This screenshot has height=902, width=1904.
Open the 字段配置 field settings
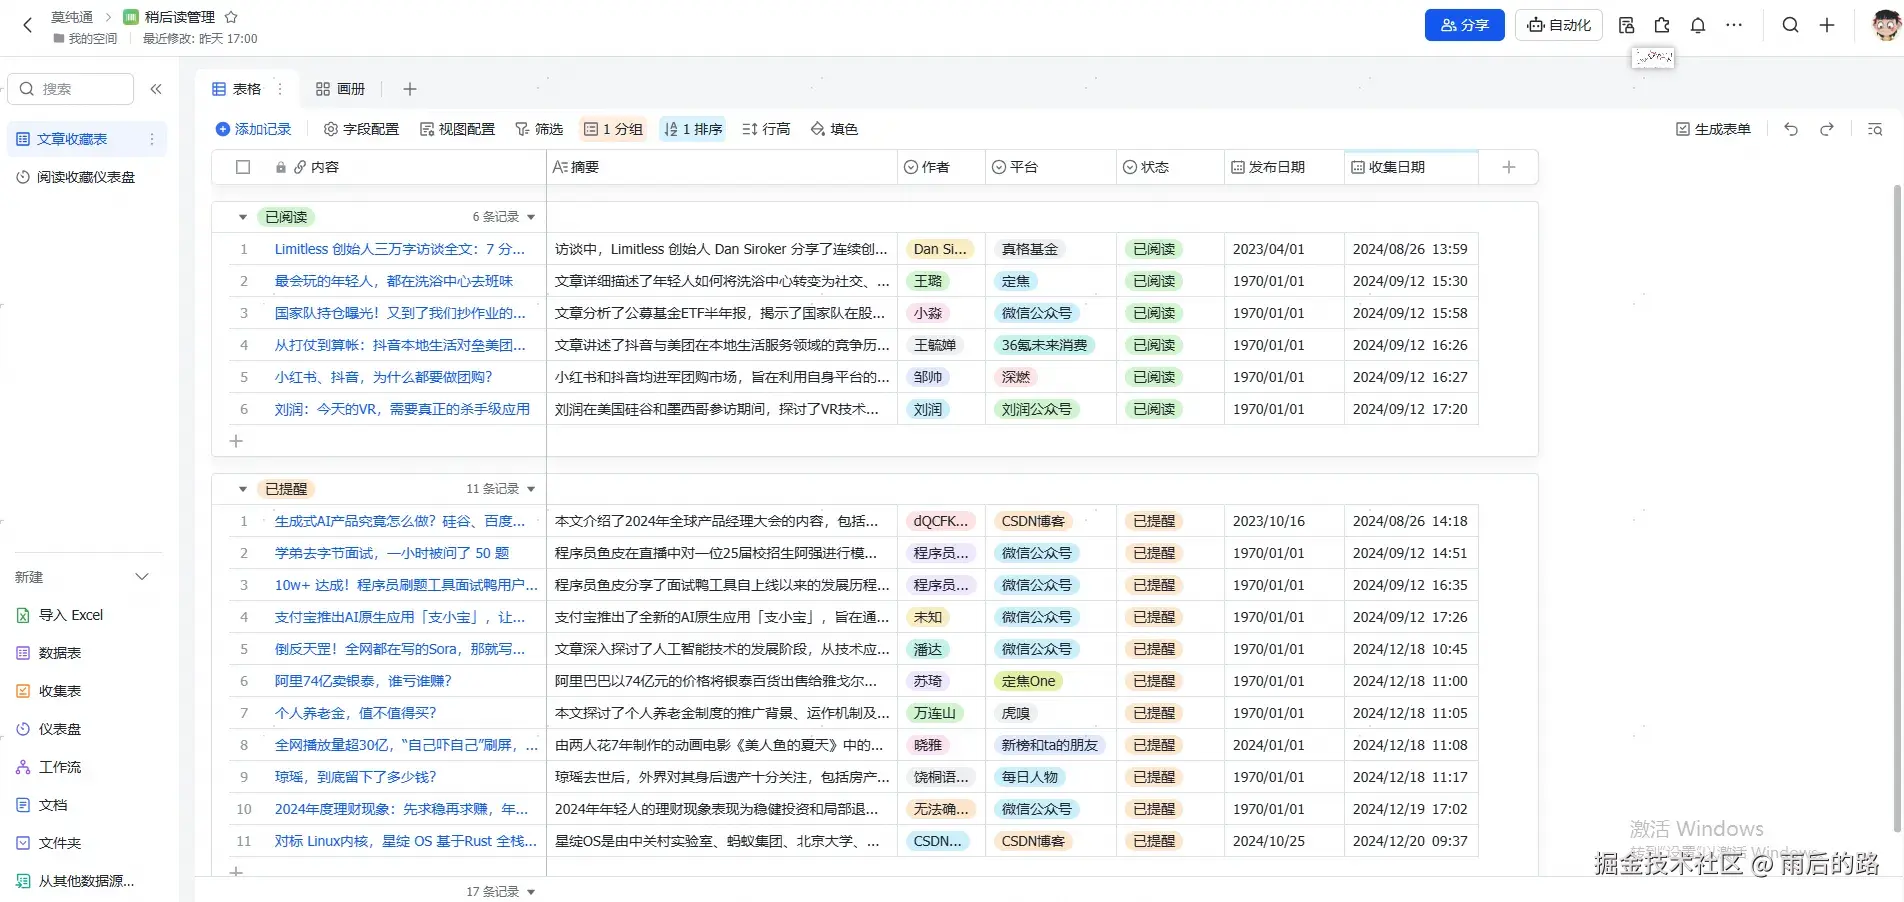(360, 128)
